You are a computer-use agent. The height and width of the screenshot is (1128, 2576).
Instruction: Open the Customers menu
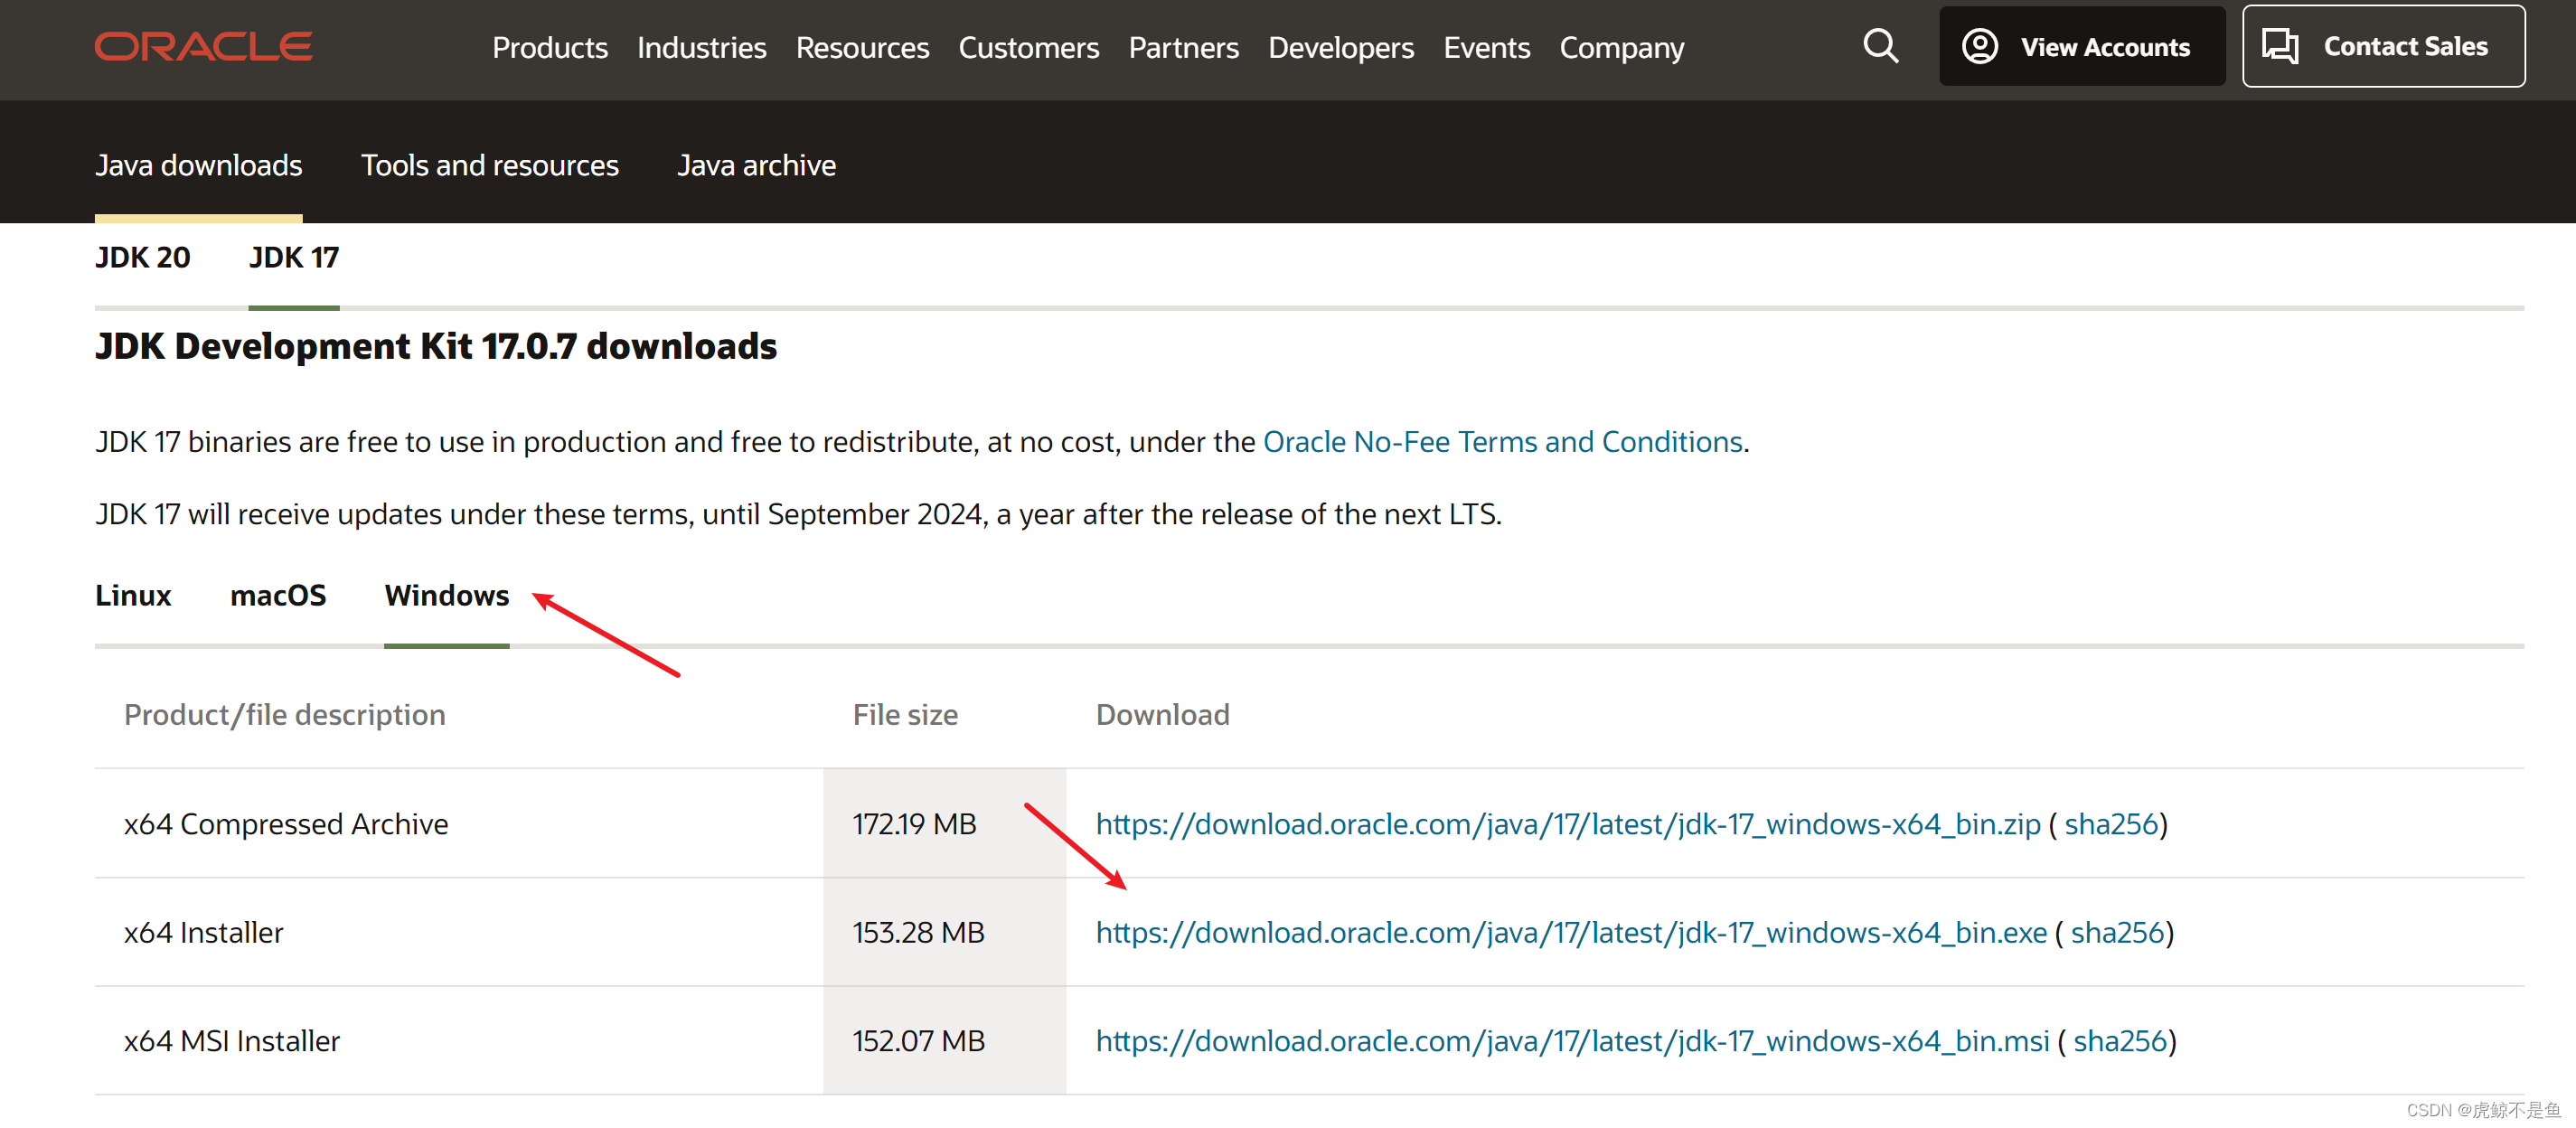(1028, 47)
